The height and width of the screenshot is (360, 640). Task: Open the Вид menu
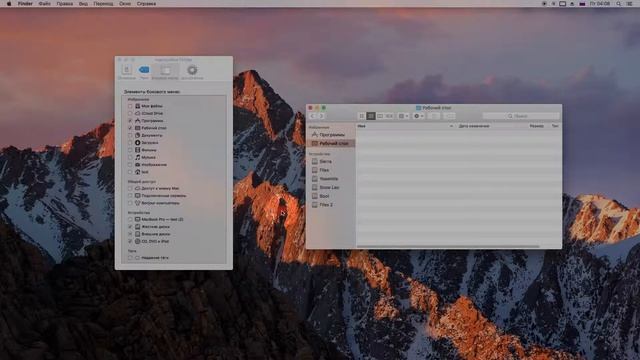(83, 4)
